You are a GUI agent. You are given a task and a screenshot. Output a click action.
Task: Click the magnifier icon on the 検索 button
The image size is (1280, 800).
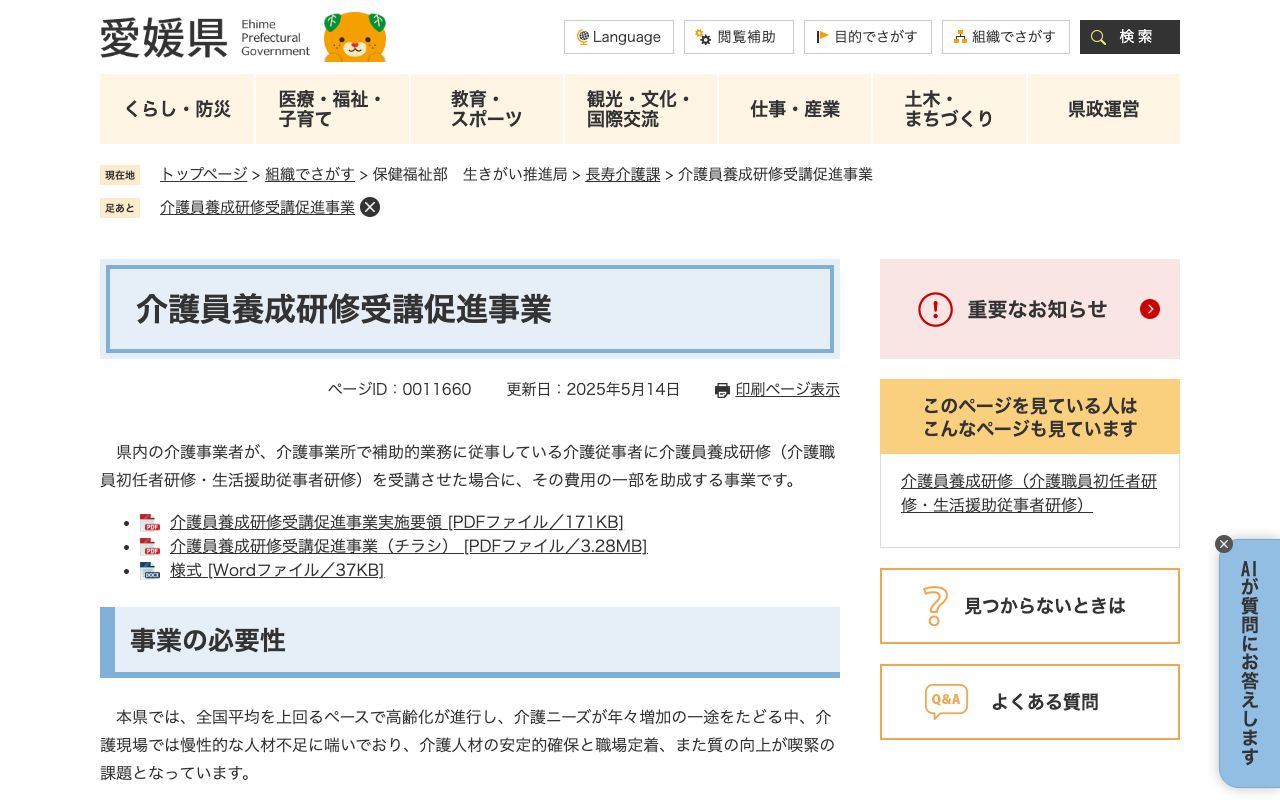tap(1098, 37)
